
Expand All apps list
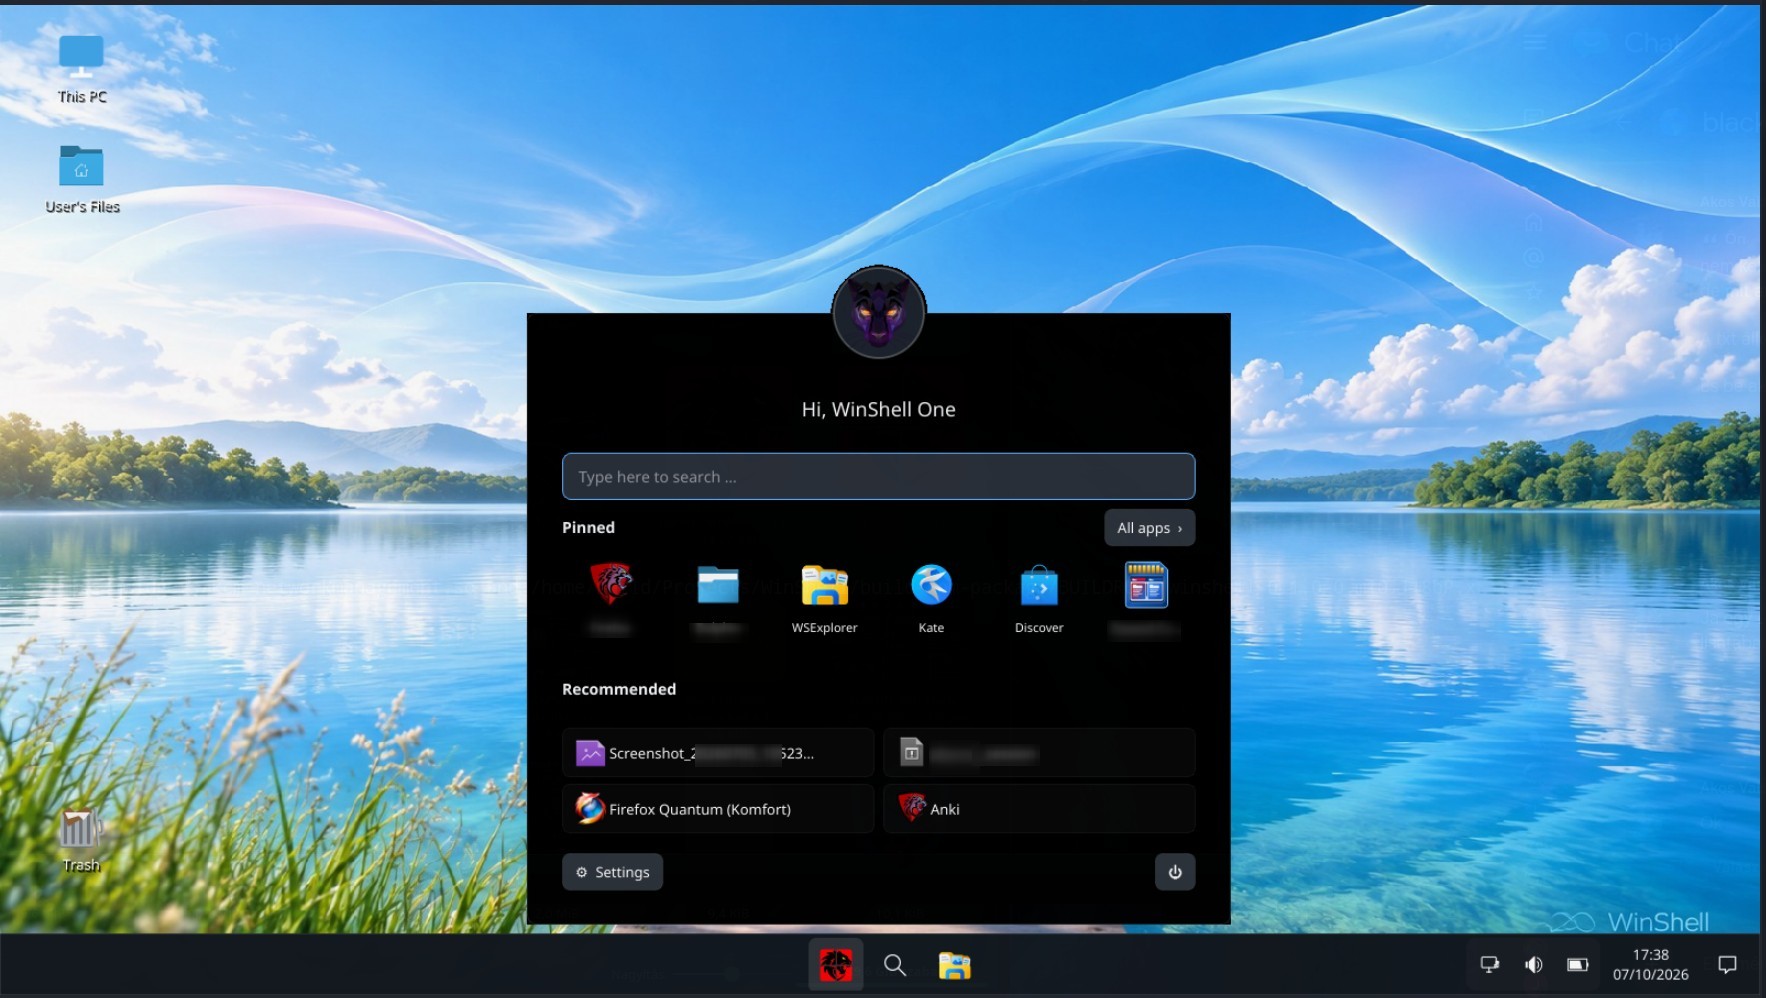[1150, 528]
